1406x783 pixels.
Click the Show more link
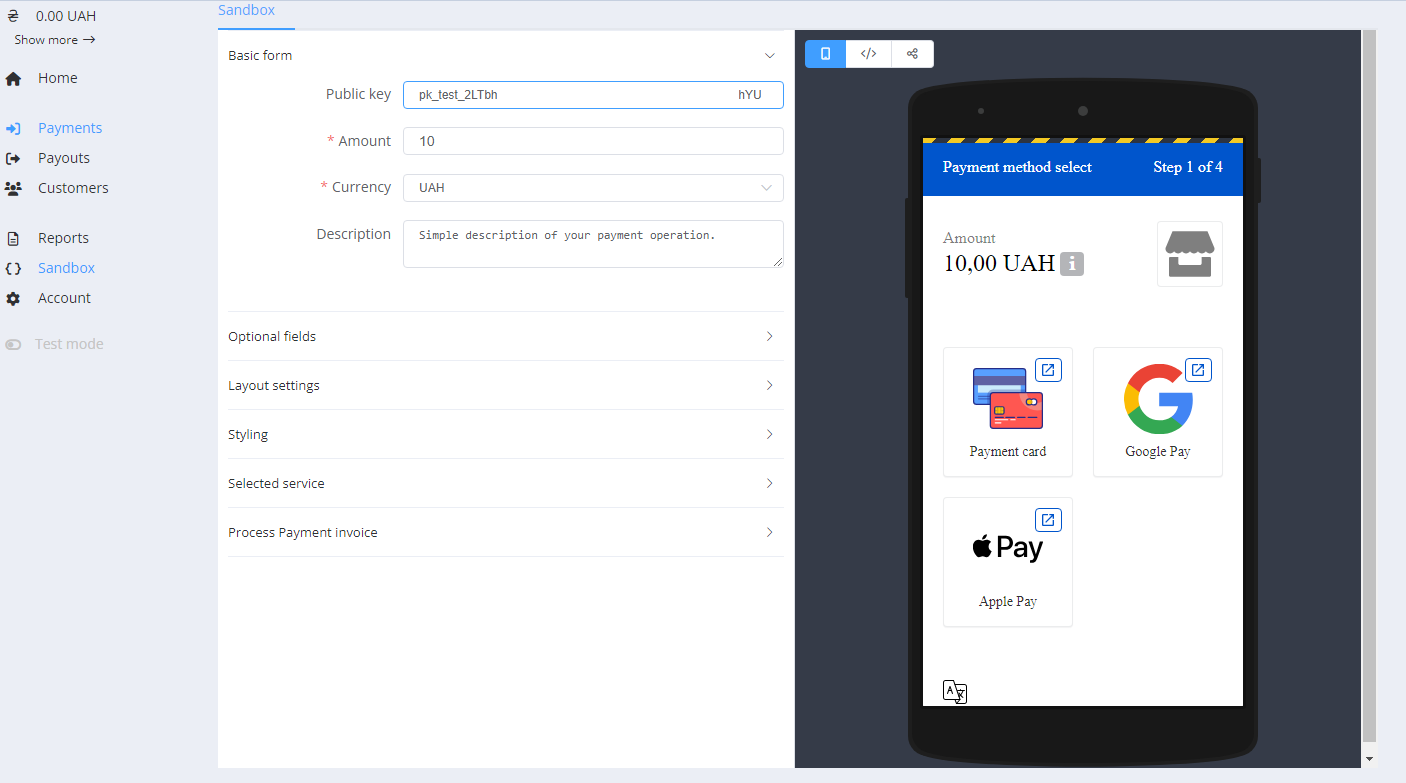coord(54,40)
